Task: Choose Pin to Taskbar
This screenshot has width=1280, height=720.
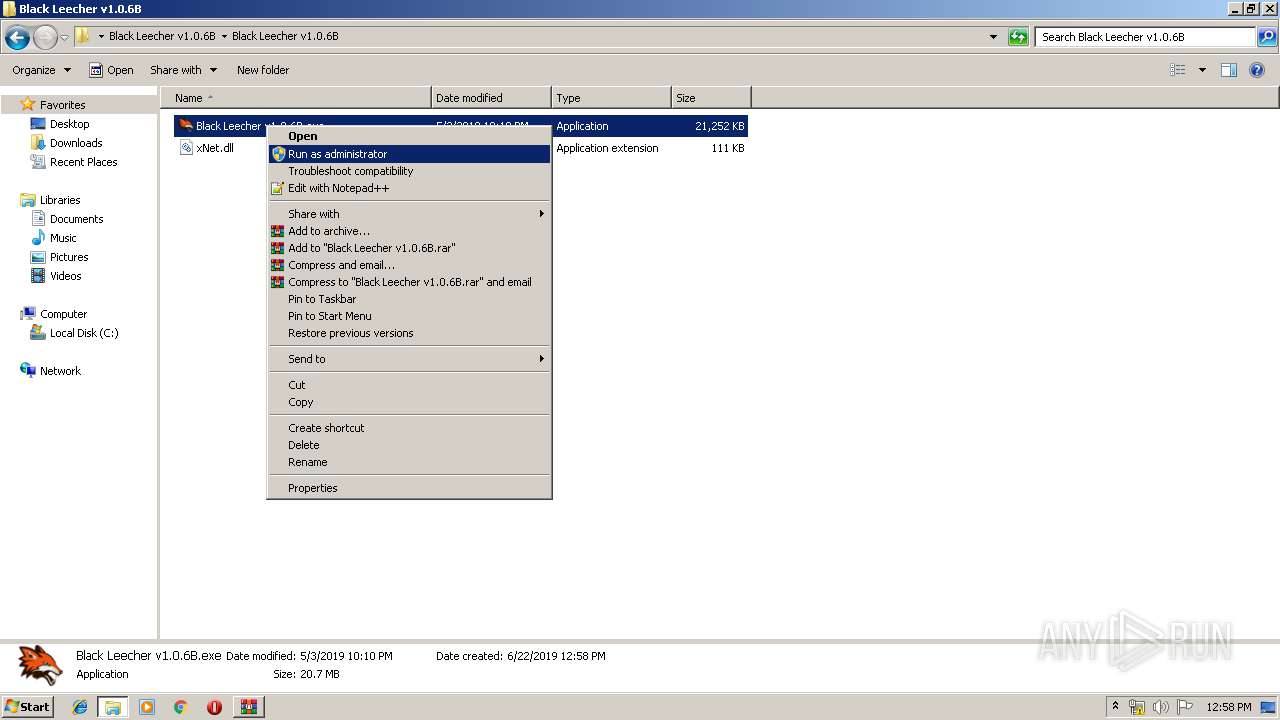Action: [409, 299]
